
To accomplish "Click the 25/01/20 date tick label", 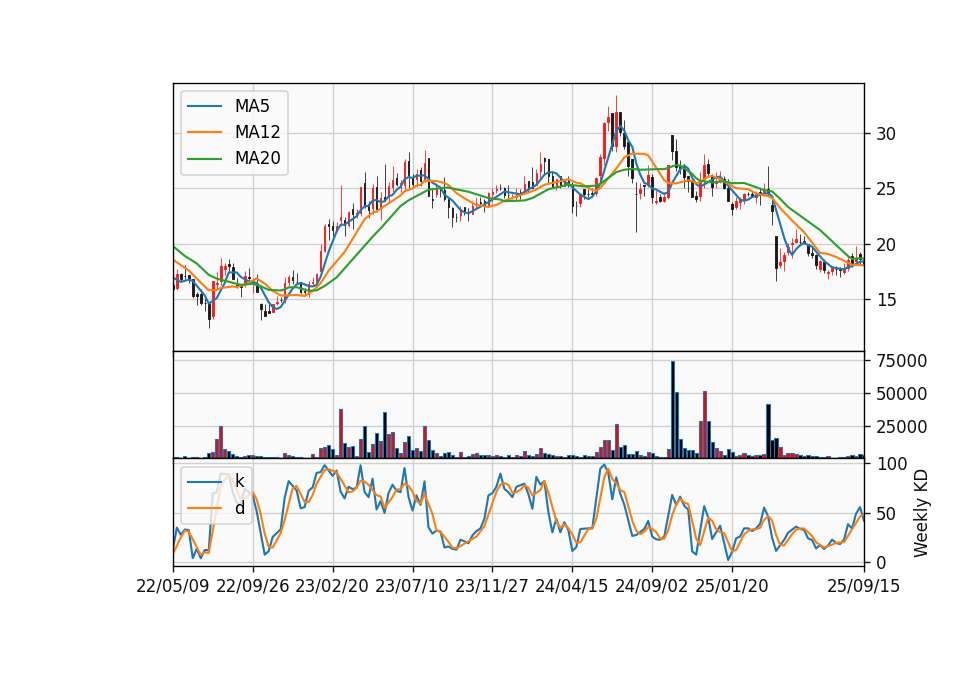I will [732, 586].
